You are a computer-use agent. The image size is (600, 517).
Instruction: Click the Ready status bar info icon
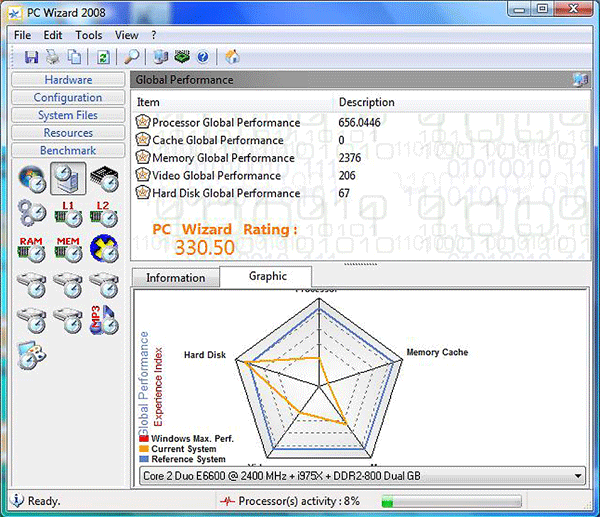[16, 500]
